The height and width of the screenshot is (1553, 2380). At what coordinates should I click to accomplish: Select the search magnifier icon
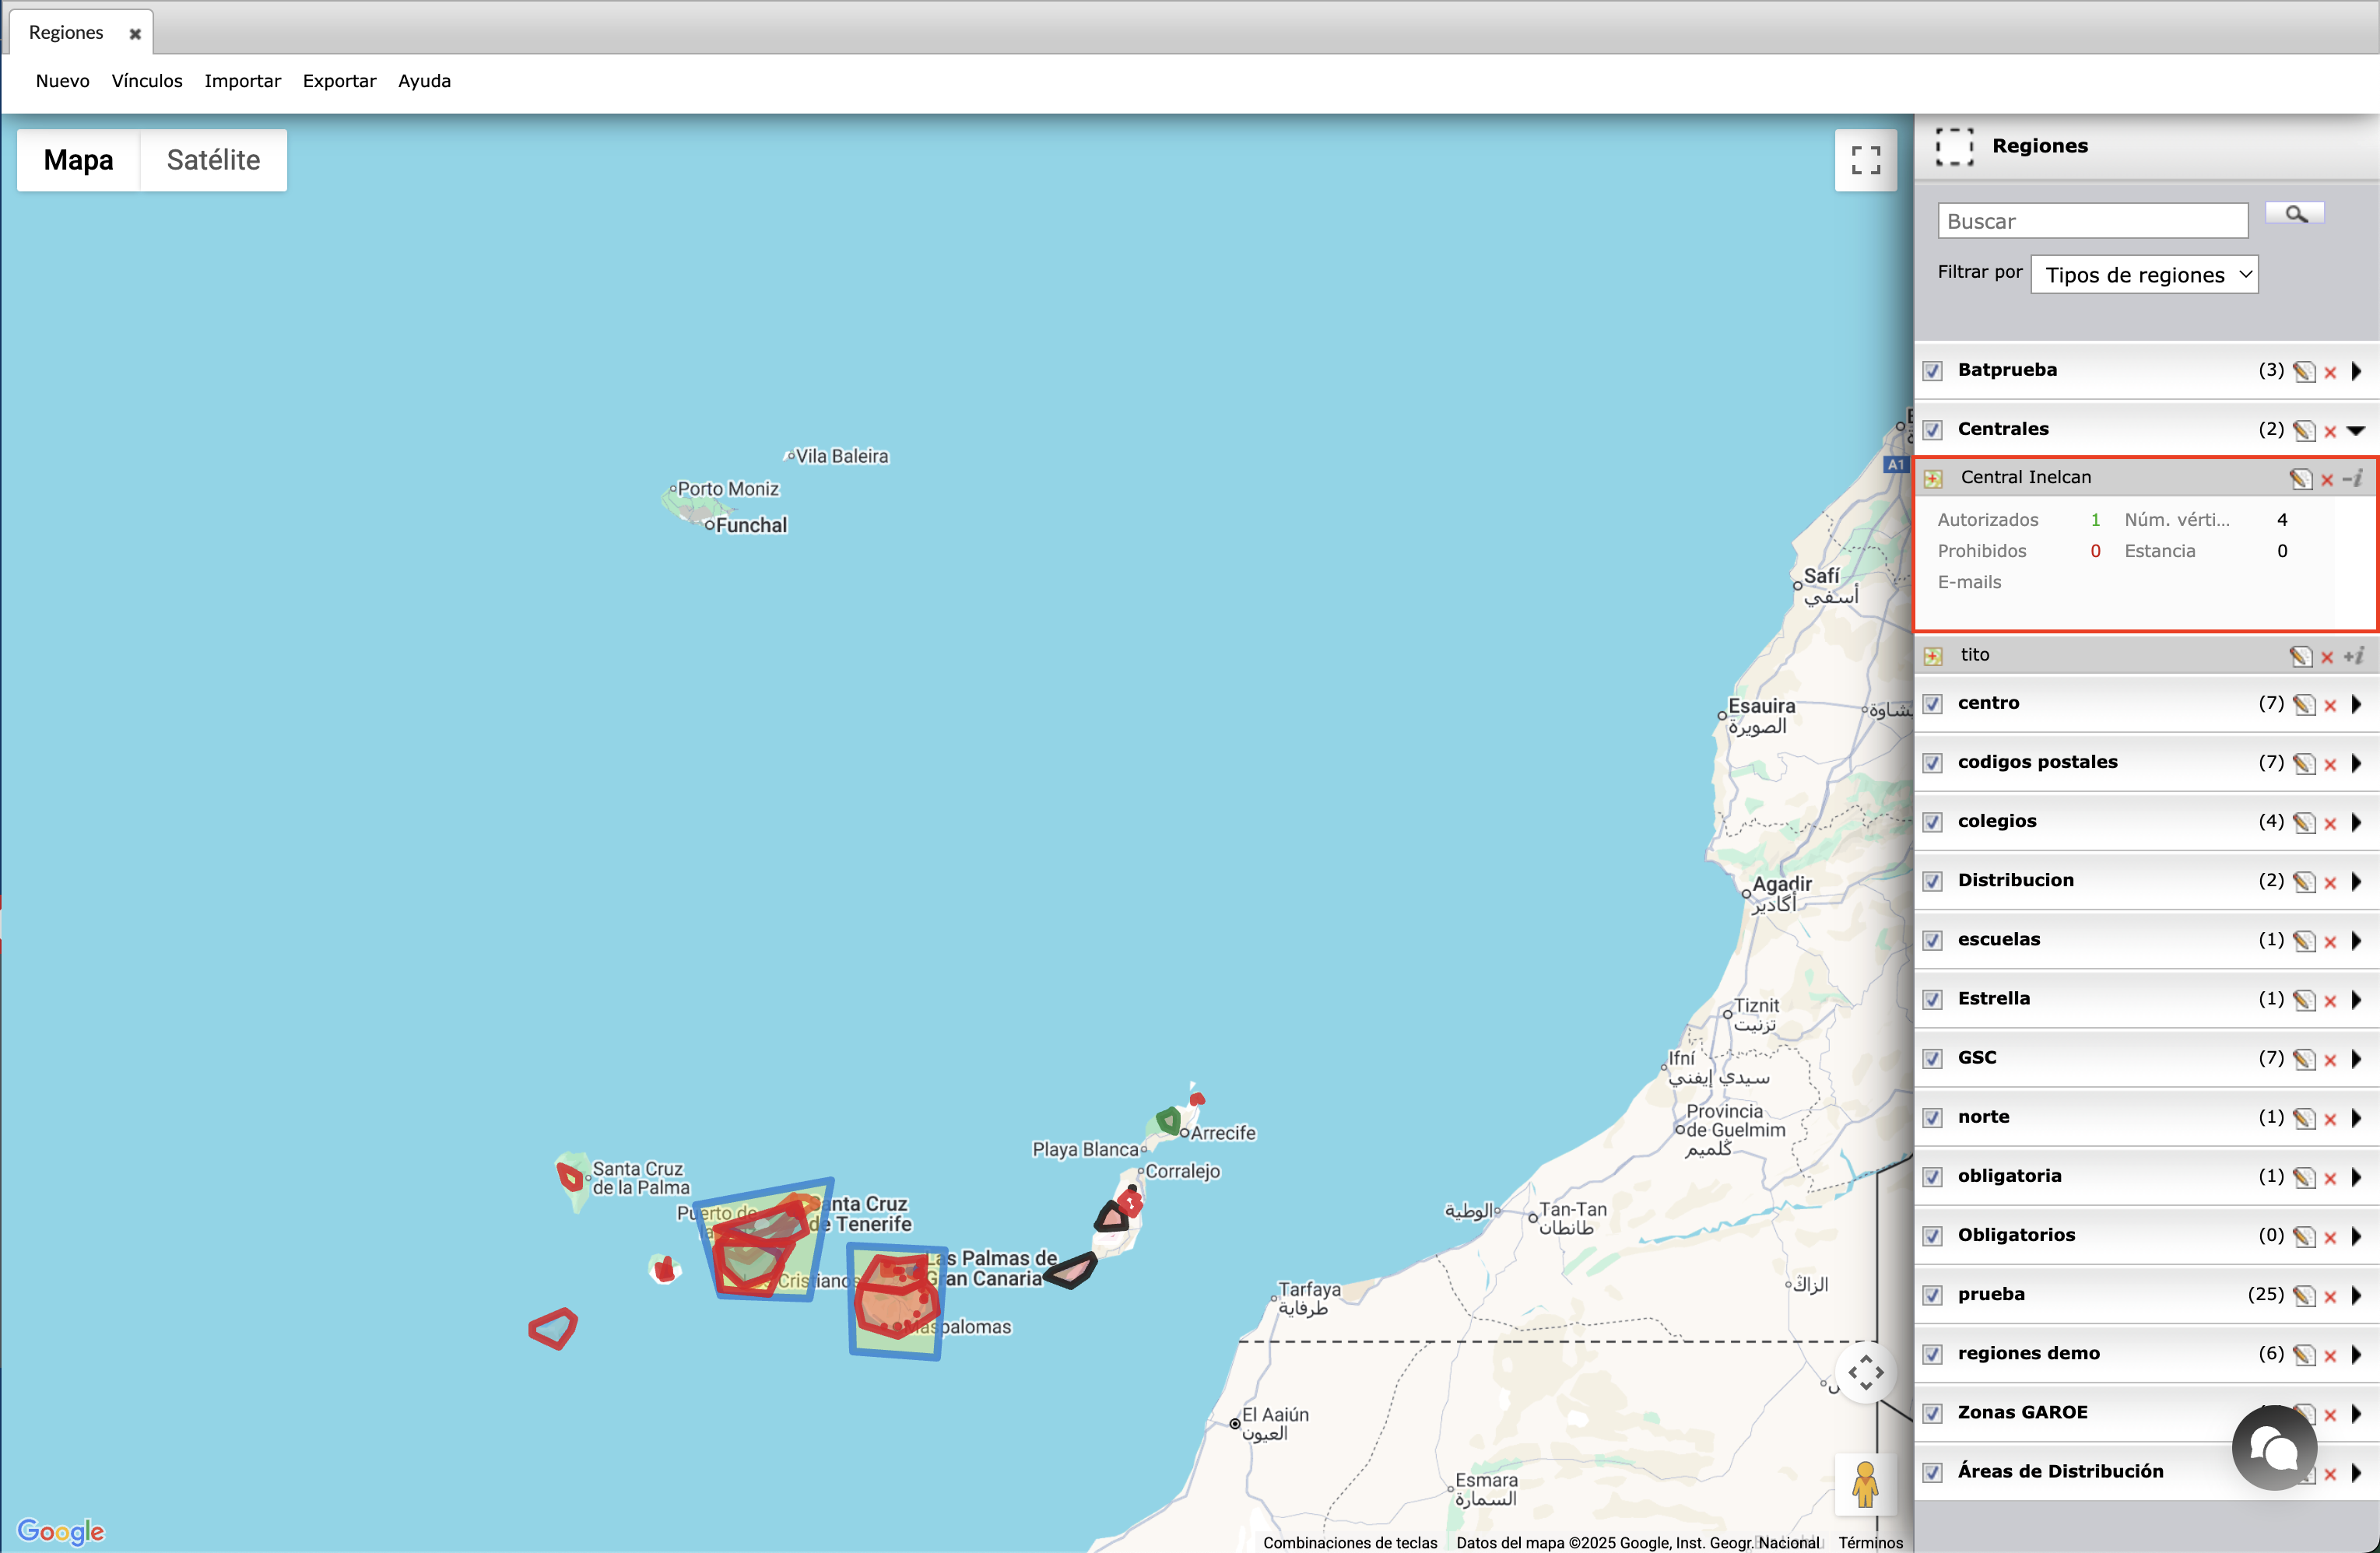click(x=2295, y=213)
